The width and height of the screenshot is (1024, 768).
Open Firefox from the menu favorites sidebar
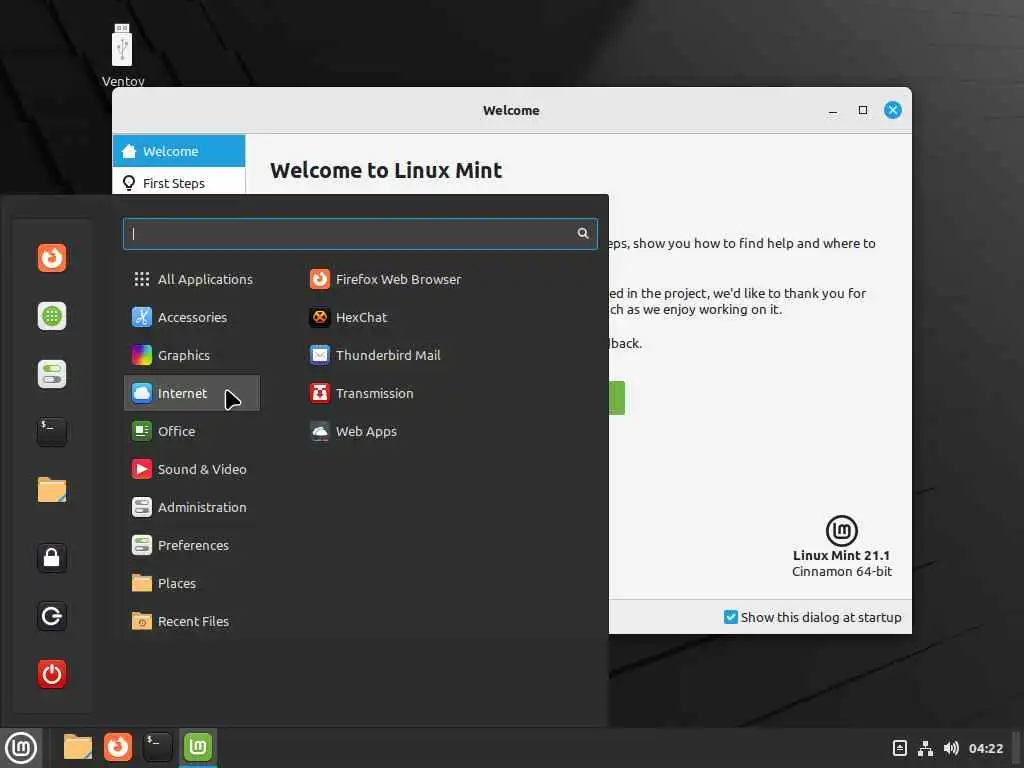[x=52, y=258]
